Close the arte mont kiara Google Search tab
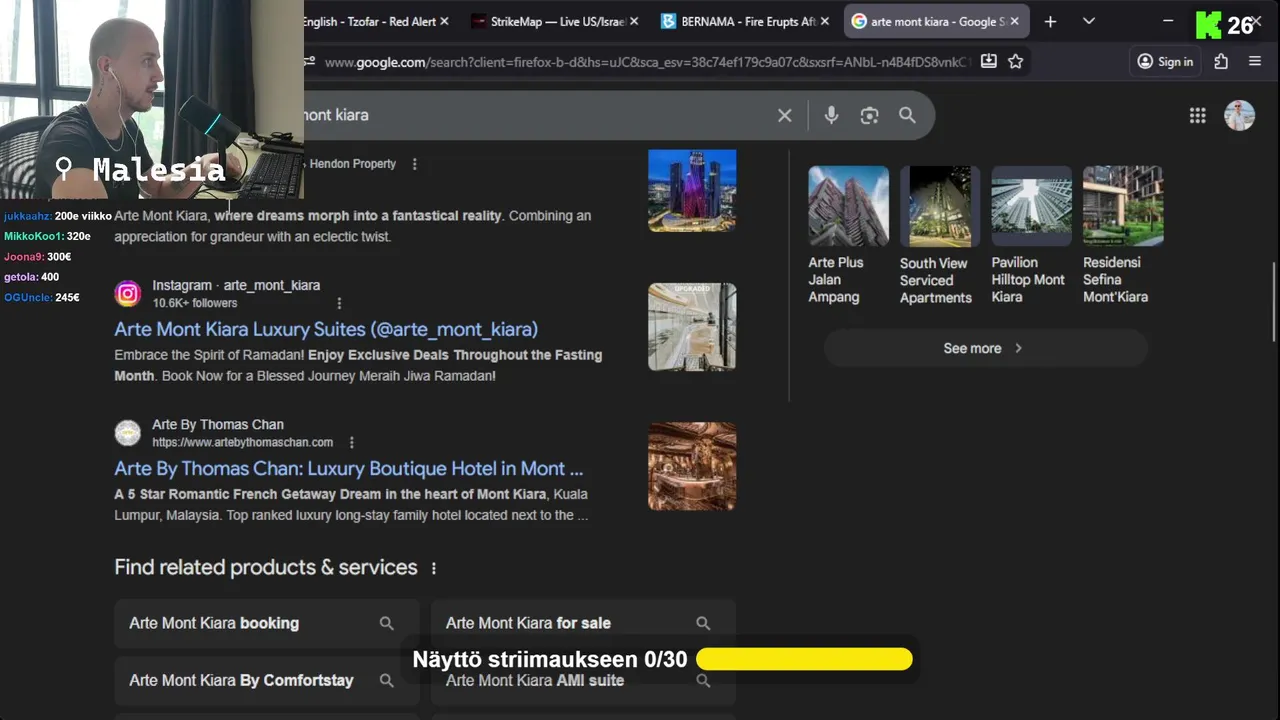1280x720 pixels. pos(1014,21)
